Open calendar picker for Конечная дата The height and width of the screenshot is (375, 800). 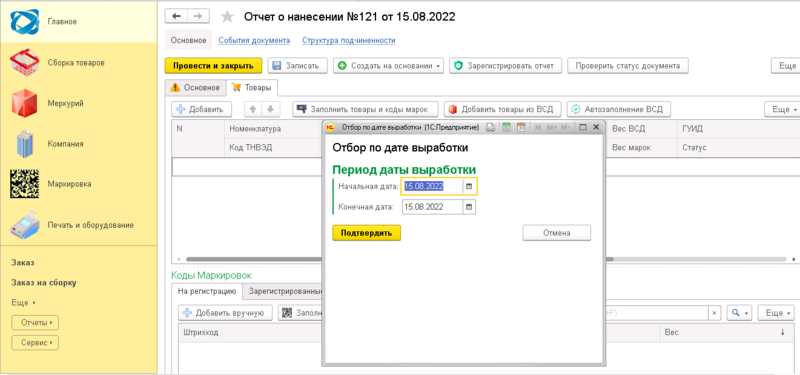point(469,207)
